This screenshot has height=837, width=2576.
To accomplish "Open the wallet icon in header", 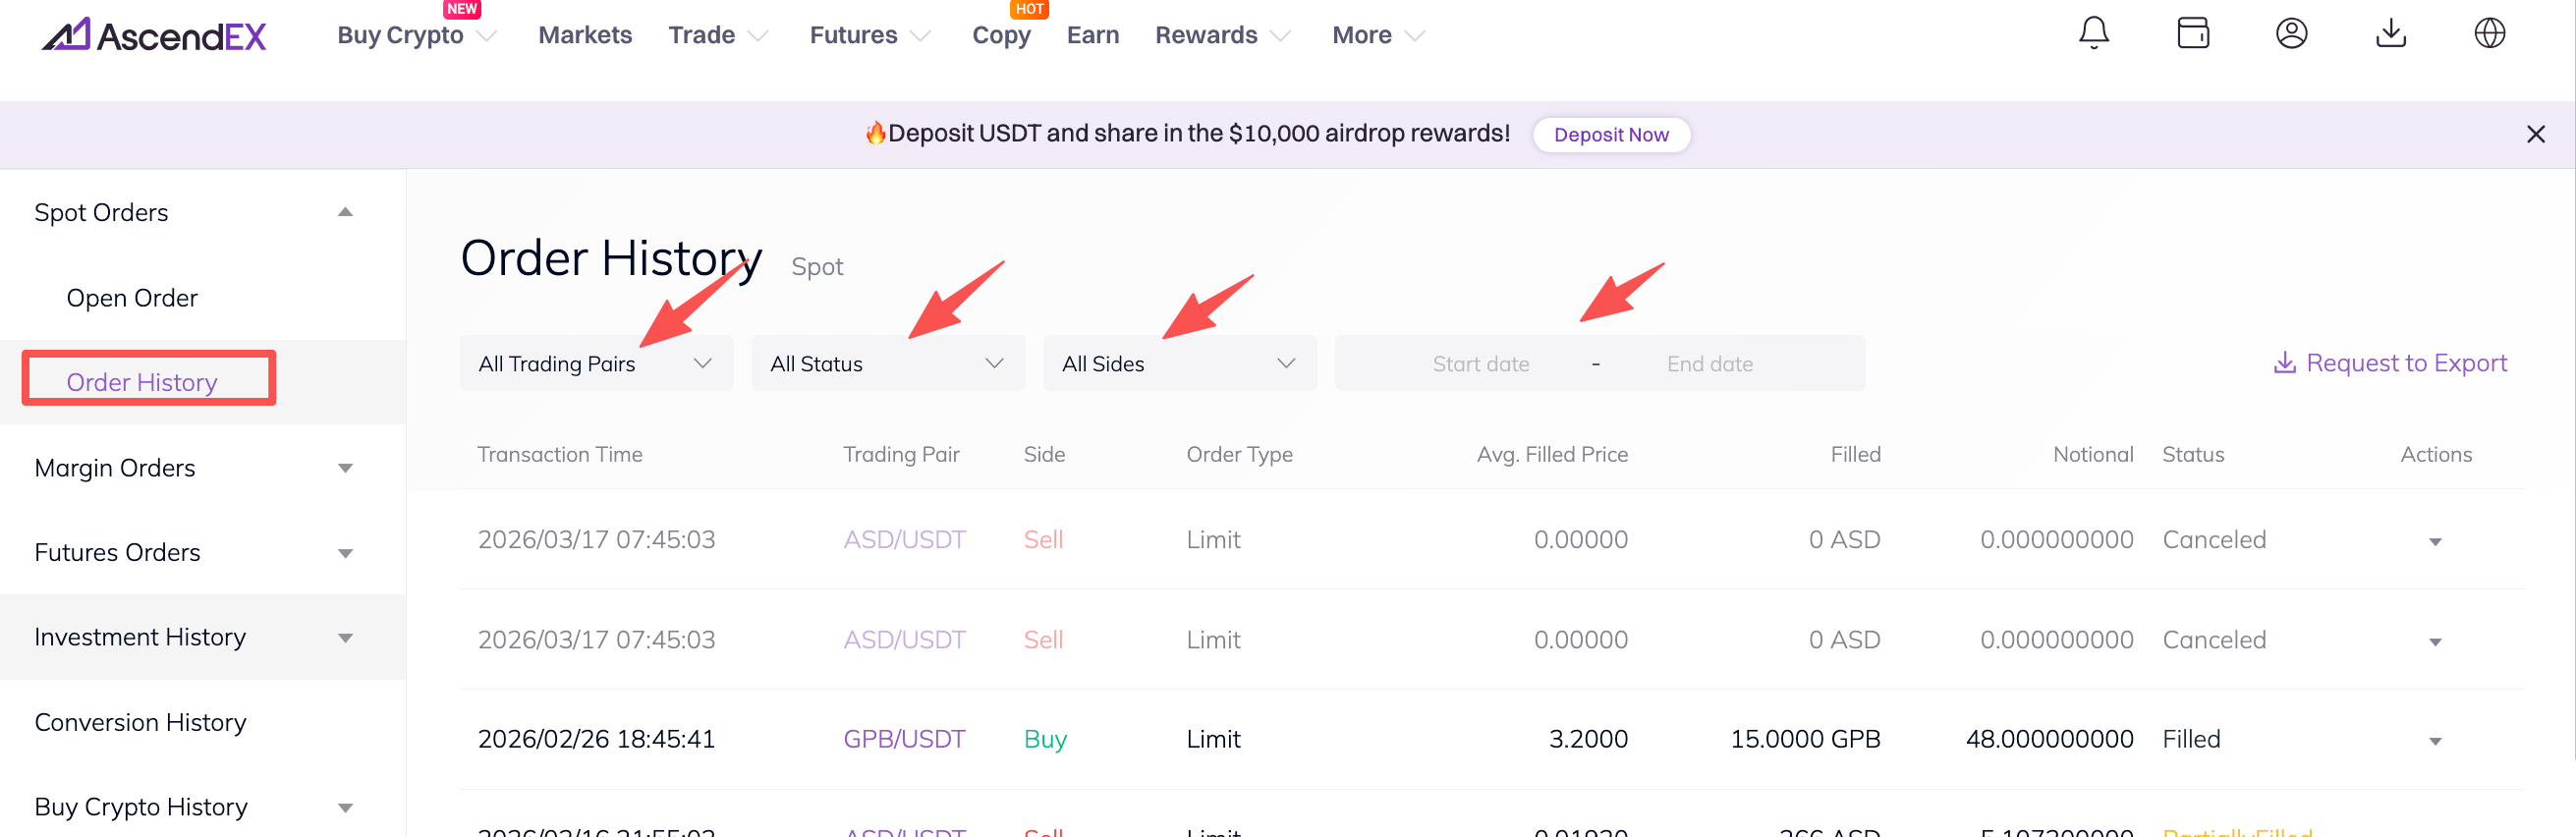I will [2192, 34].
